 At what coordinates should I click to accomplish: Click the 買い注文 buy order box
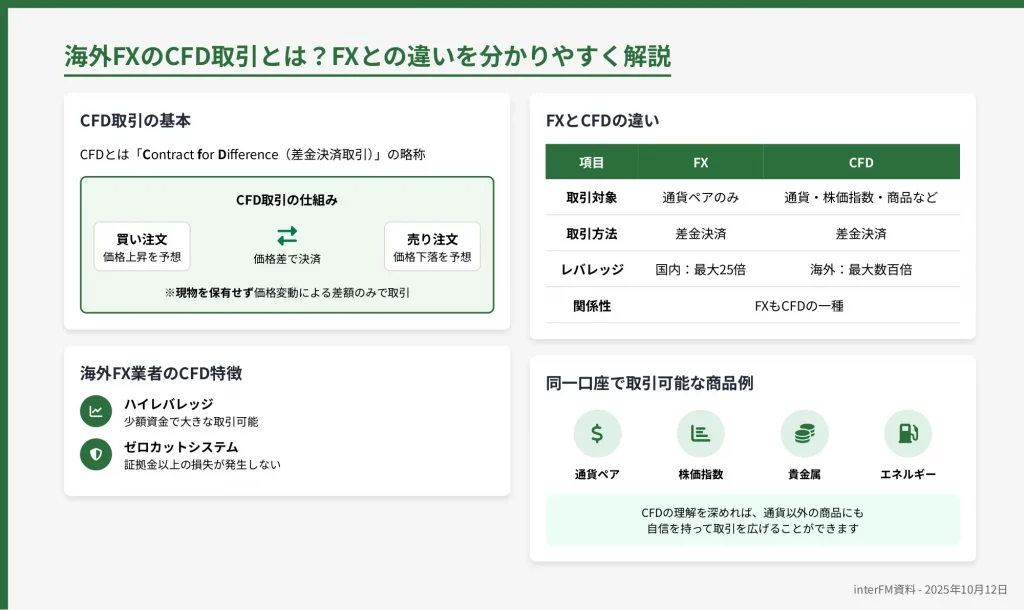coord(142,247)
